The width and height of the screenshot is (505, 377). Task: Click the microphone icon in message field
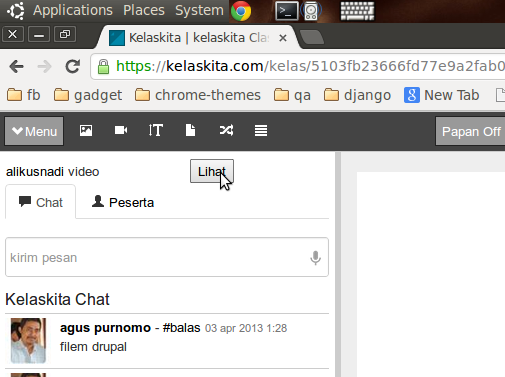click(x=315, y=258)
